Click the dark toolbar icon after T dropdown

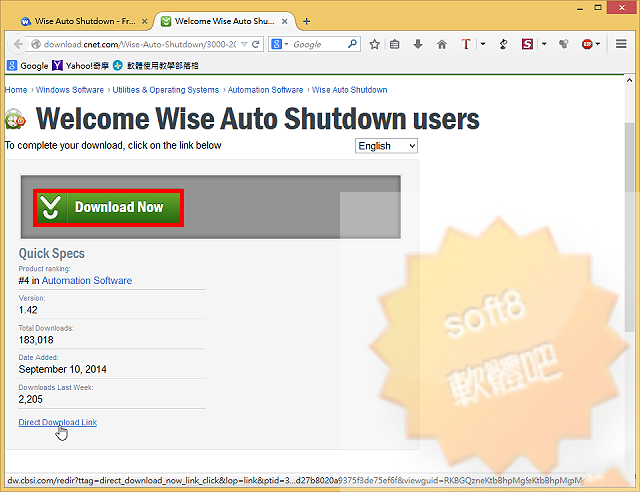(503, 44)
